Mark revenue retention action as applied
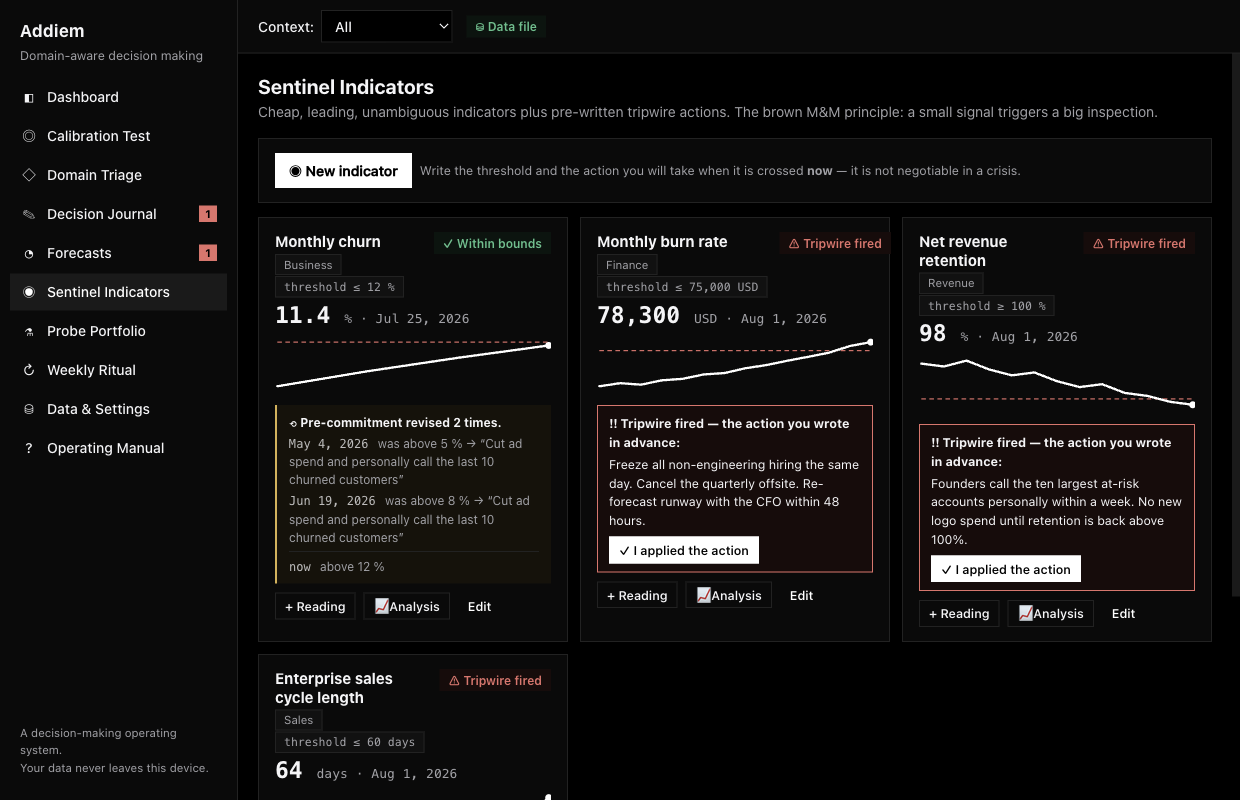 tap(1006, 569)
